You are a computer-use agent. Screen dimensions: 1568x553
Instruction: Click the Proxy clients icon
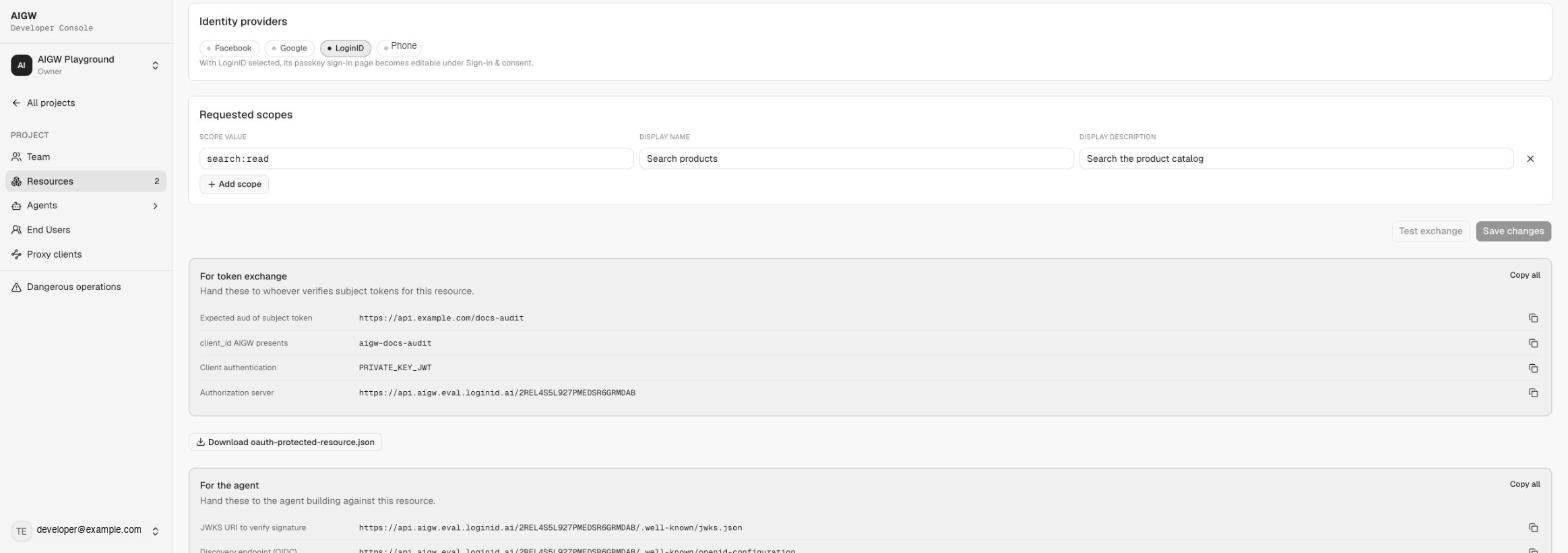16,254
